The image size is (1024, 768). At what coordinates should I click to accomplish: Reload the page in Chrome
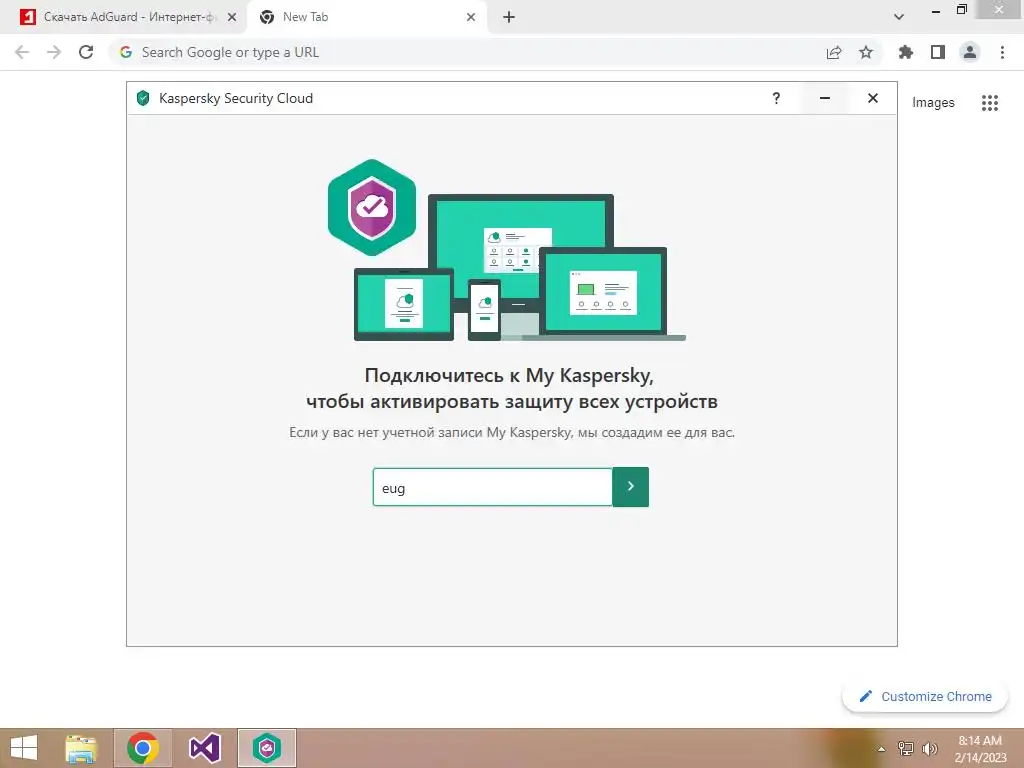pyautogui.click(x=86, y=52)
